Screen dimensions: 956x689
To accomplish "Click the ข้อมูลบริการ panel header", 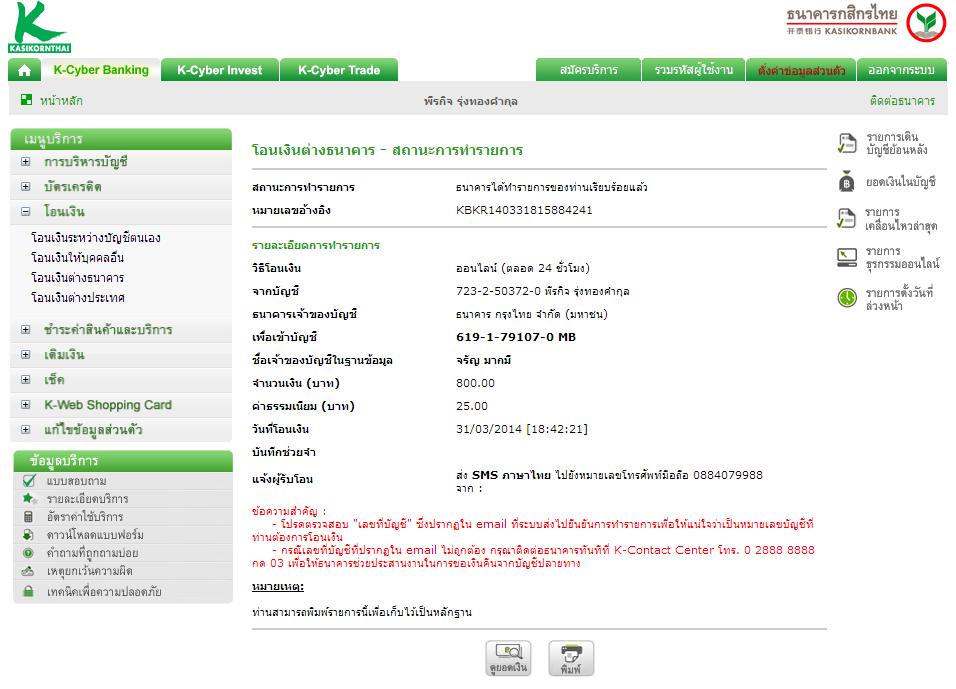I will click(x=123, y=461).
